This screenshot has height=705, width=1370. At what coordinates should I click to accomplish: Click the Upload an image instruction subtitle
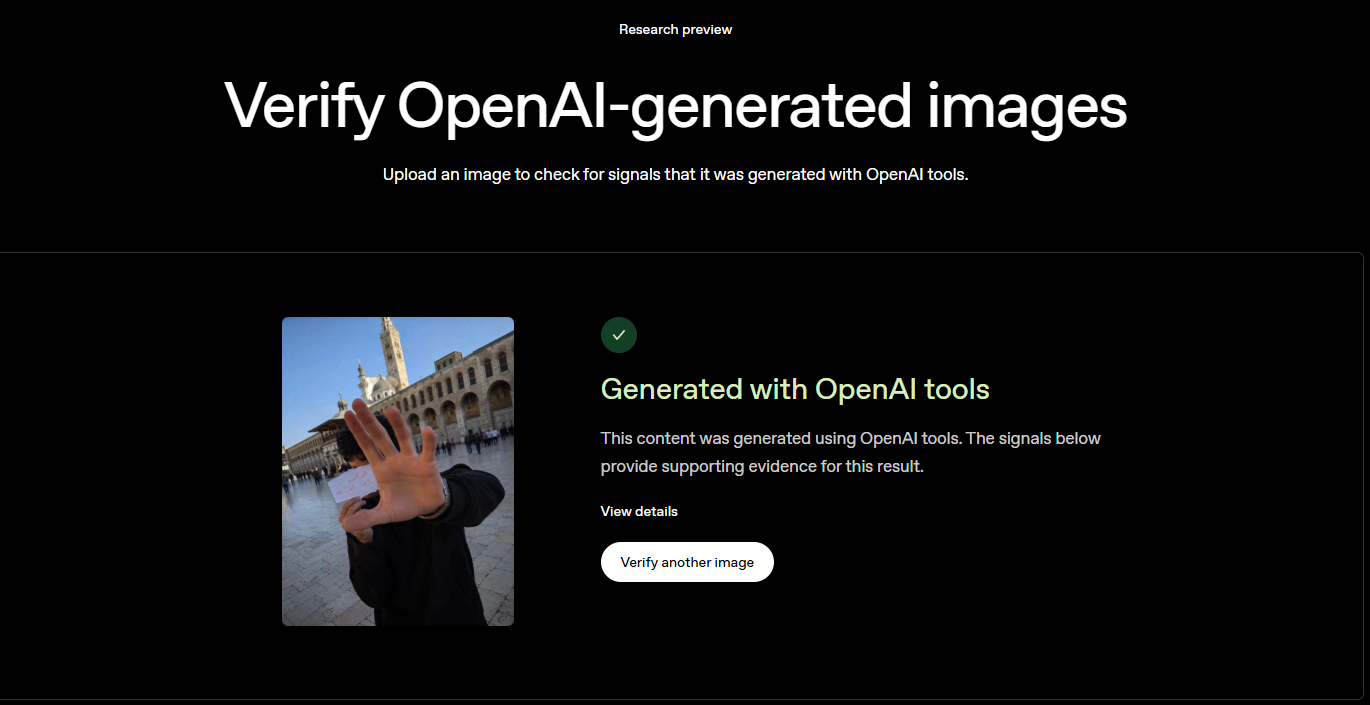(676, 174)
